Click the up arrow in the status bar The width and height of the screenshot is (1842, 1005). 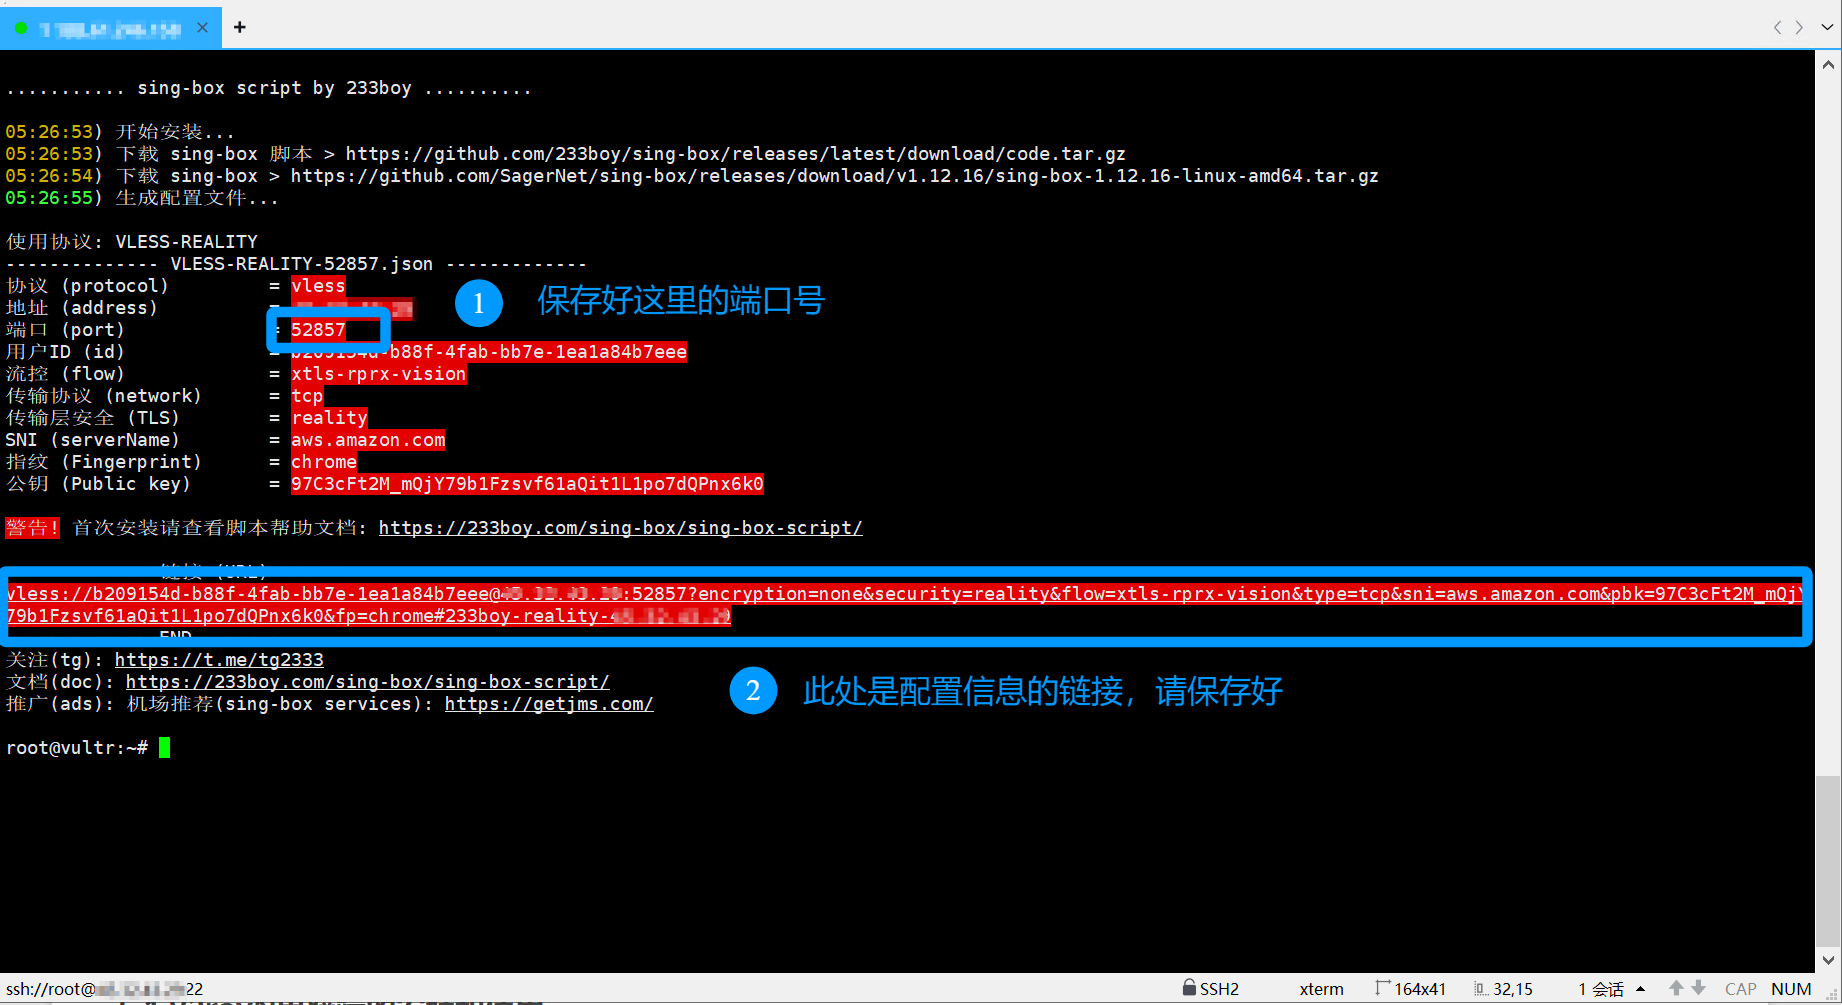(x=1676, y=988)
